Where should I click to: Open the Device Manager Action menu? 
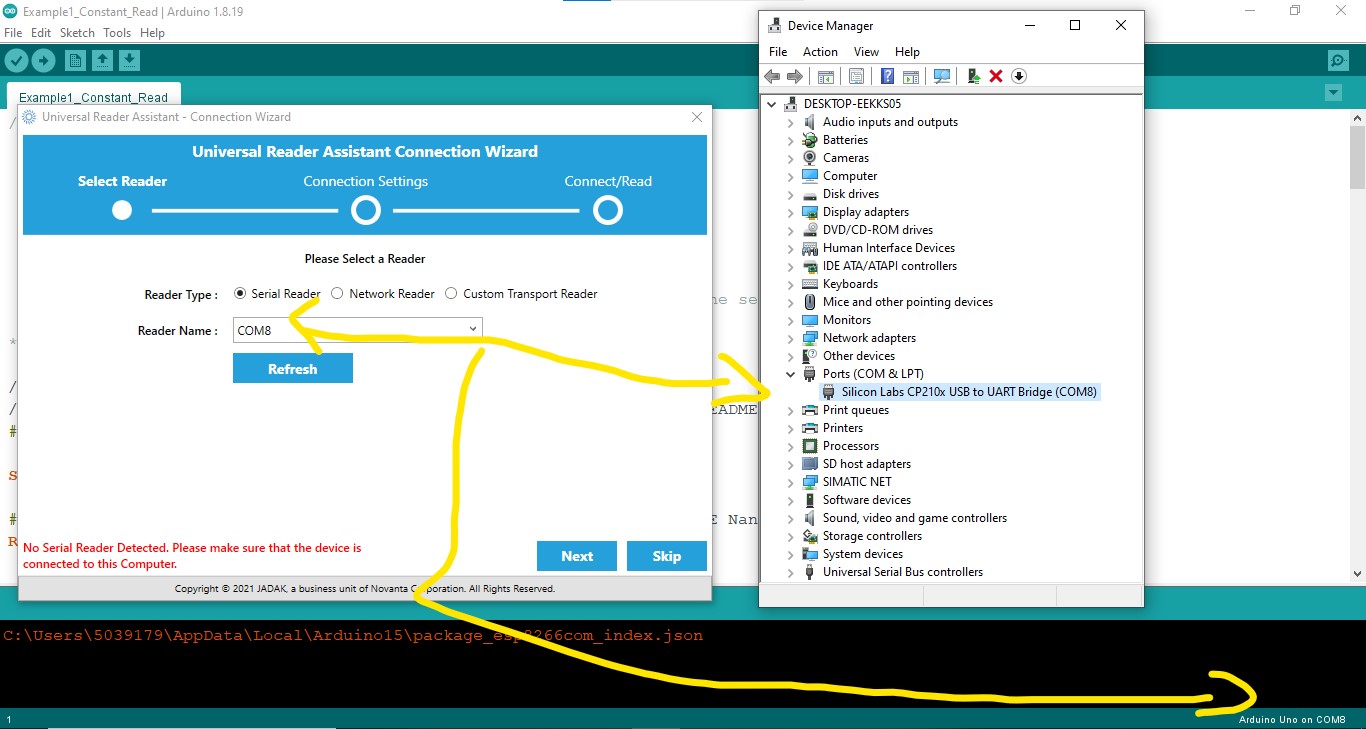click(820, 52)
